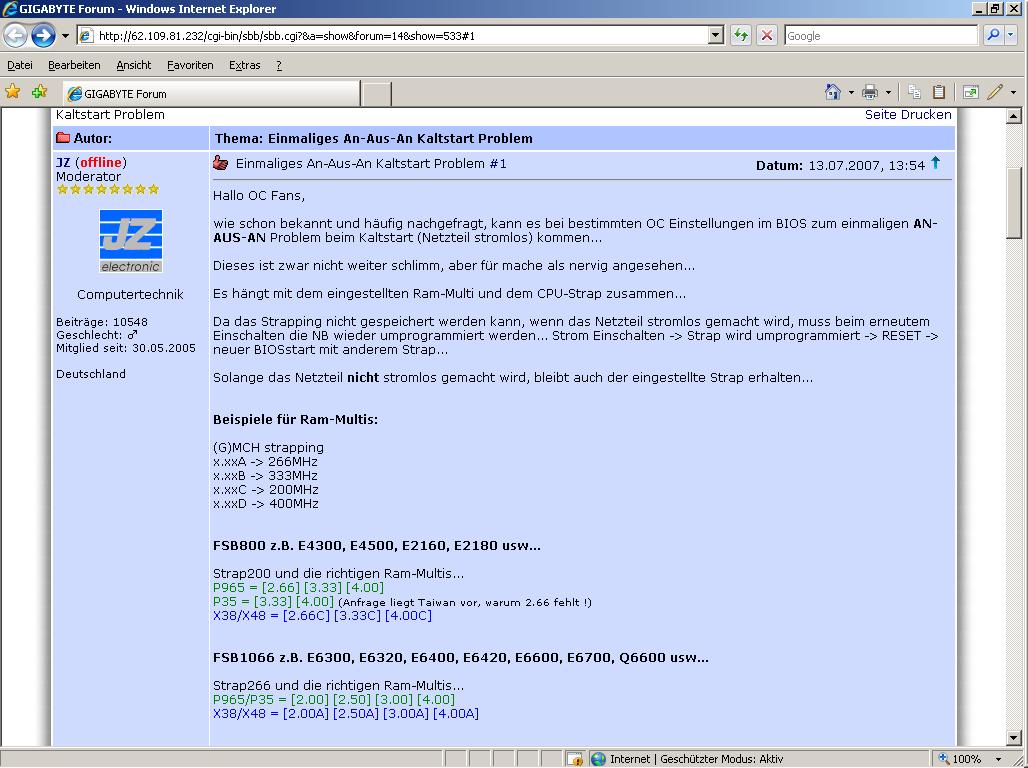
Task: Click the green 'P965 = [2.66] [3.33] [4.00]' line
Action: click(x=298, y=588)
